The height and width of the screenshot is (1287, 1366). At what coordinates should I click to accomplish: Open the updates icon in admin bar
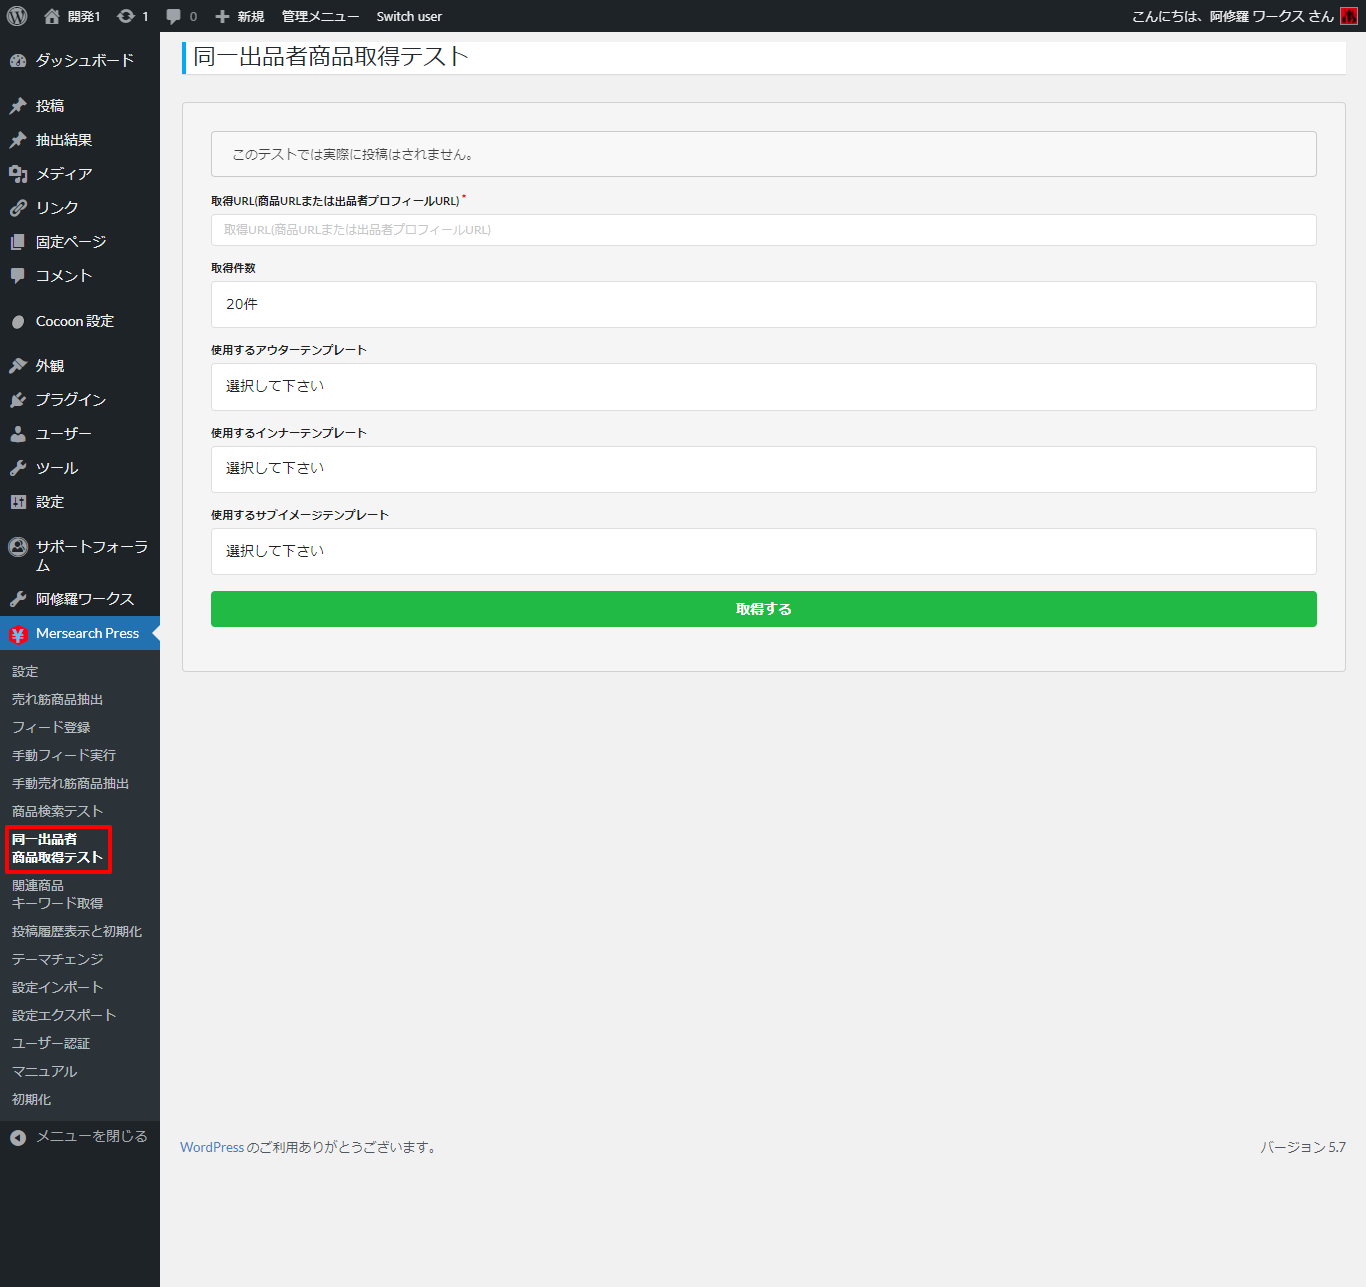coord(126,16)
